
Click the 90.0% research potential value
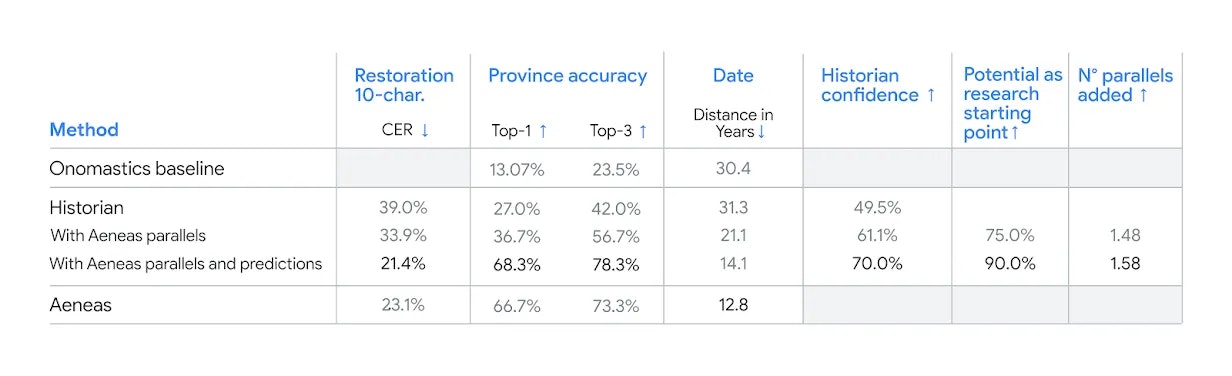[x=1008, y=264]
